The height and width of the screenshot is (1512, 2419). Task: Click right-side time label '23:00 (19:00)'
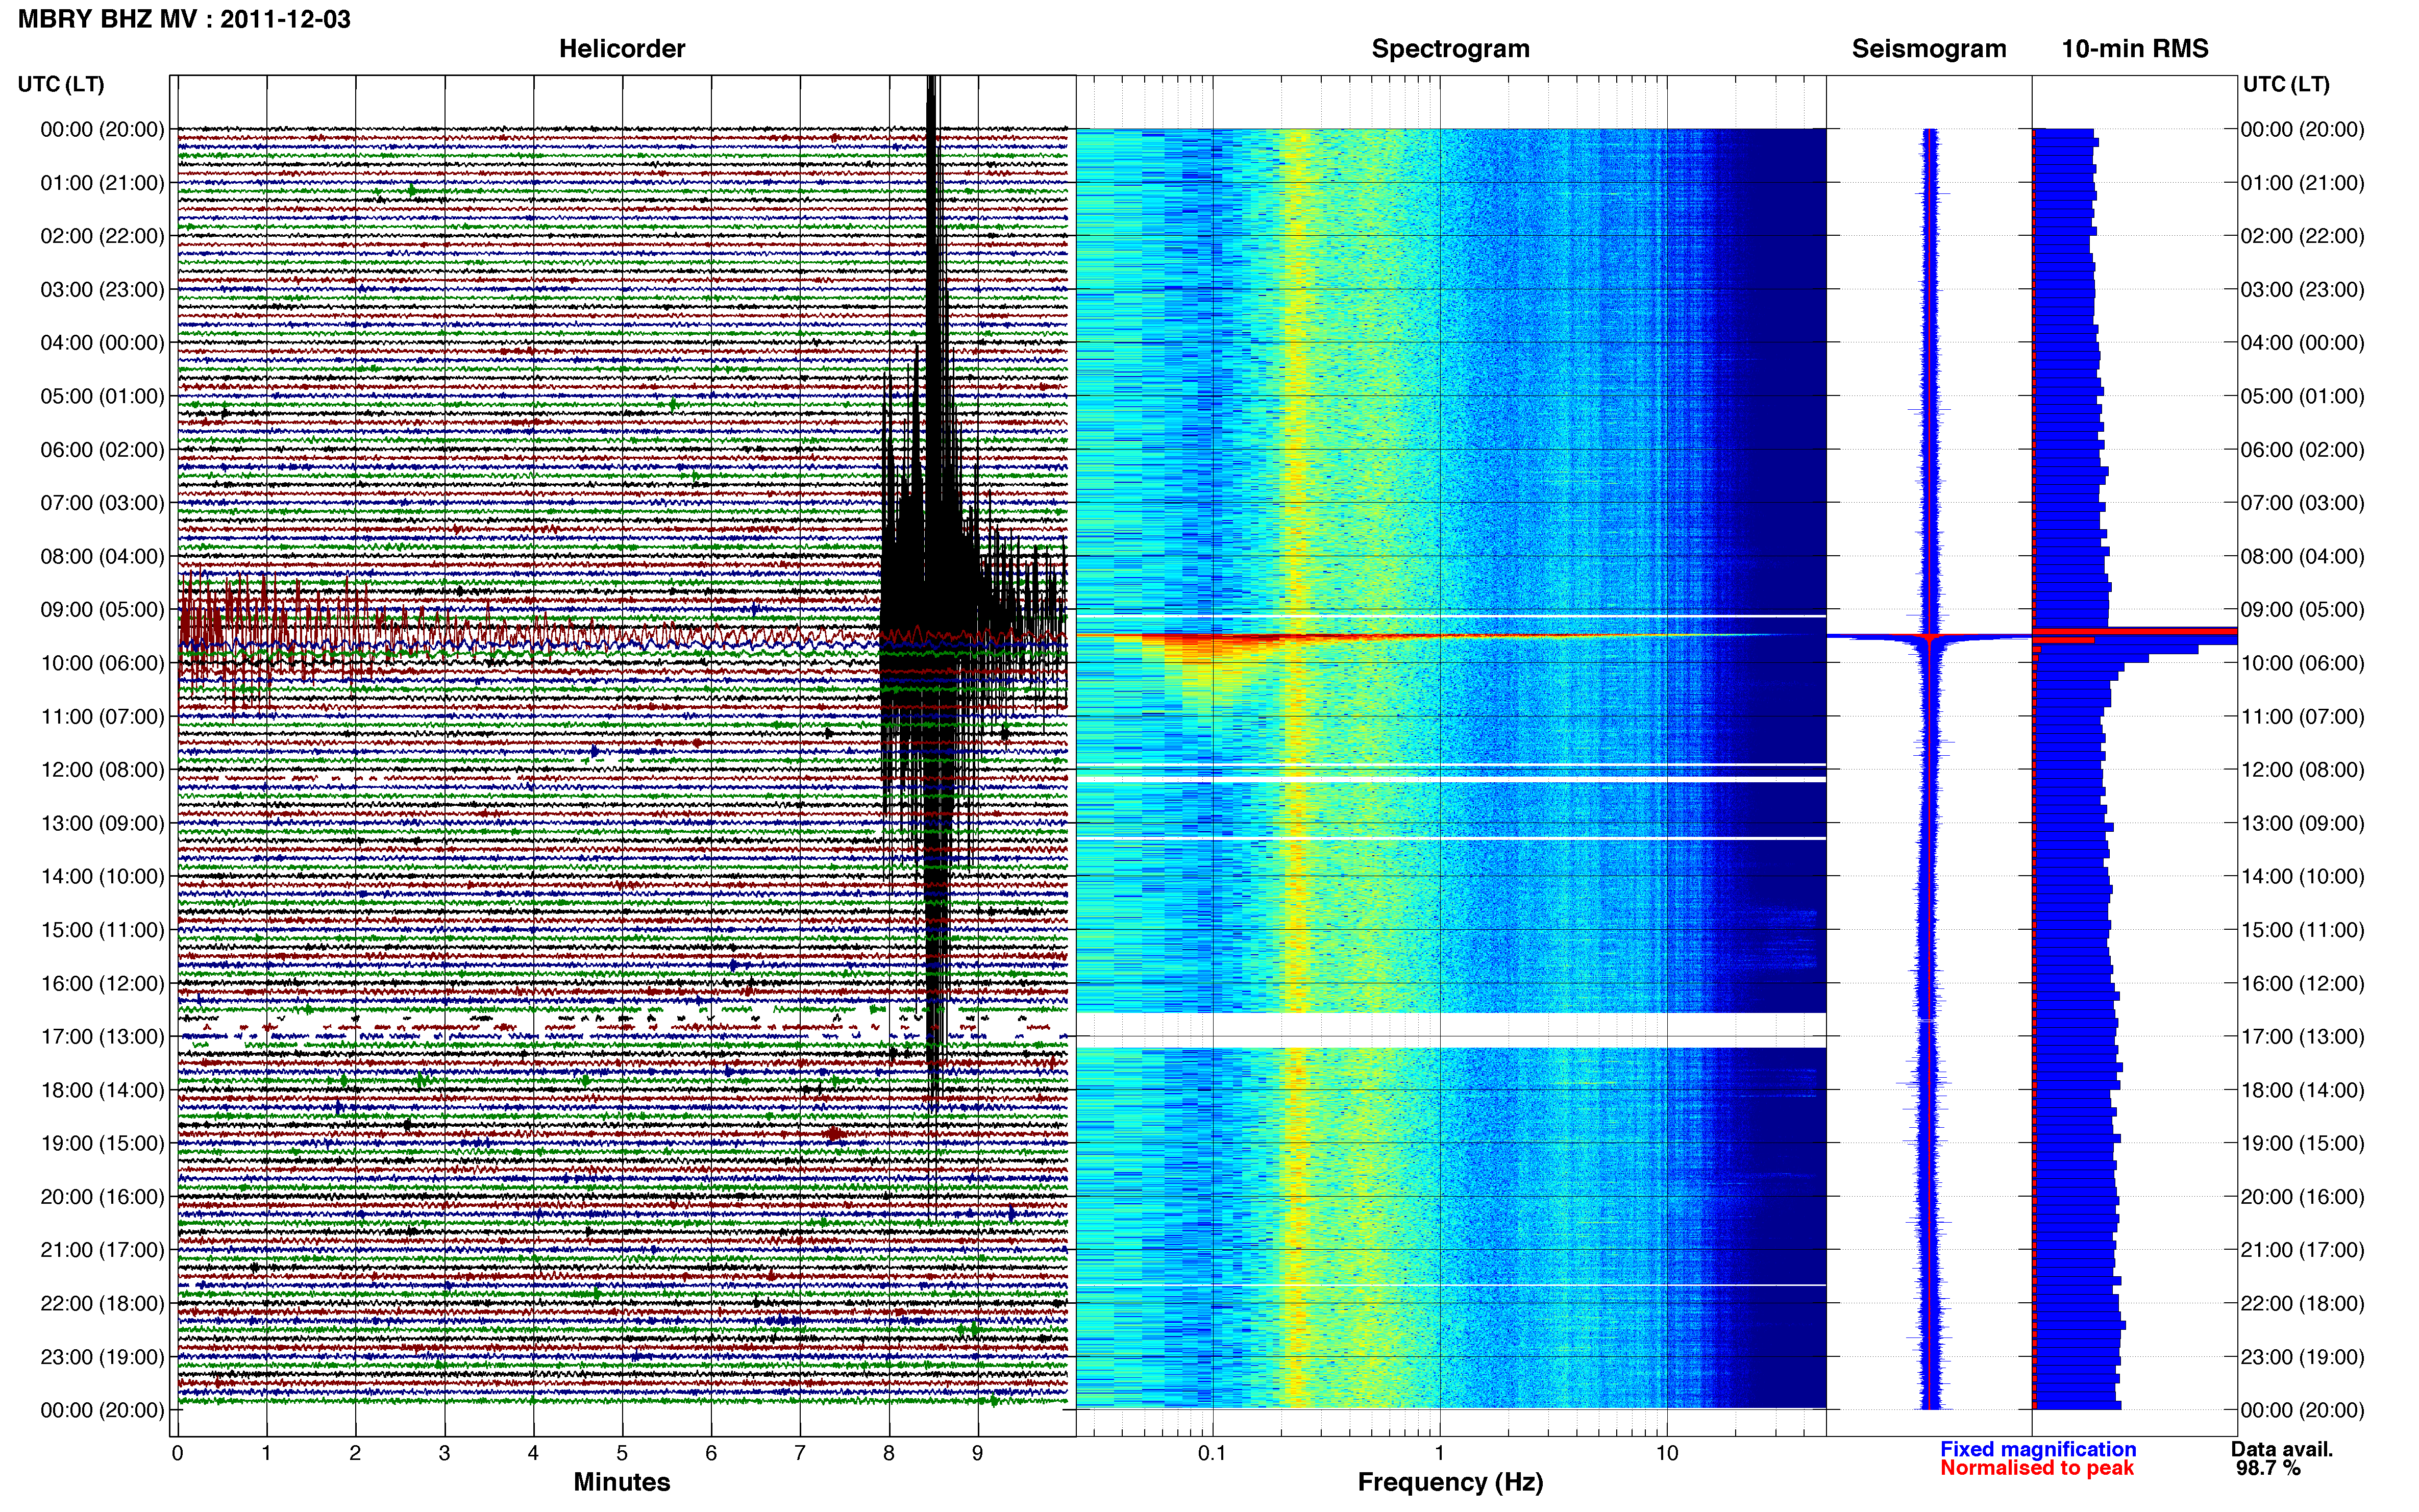tap(2302, 1357)
